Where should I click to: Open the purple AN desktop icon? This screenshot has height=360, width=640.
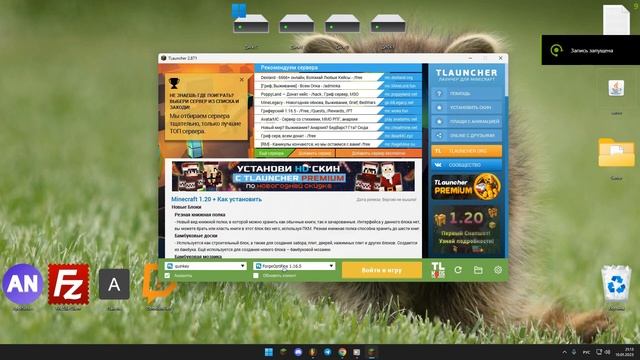pyautogui.click(x=22, y=284)
